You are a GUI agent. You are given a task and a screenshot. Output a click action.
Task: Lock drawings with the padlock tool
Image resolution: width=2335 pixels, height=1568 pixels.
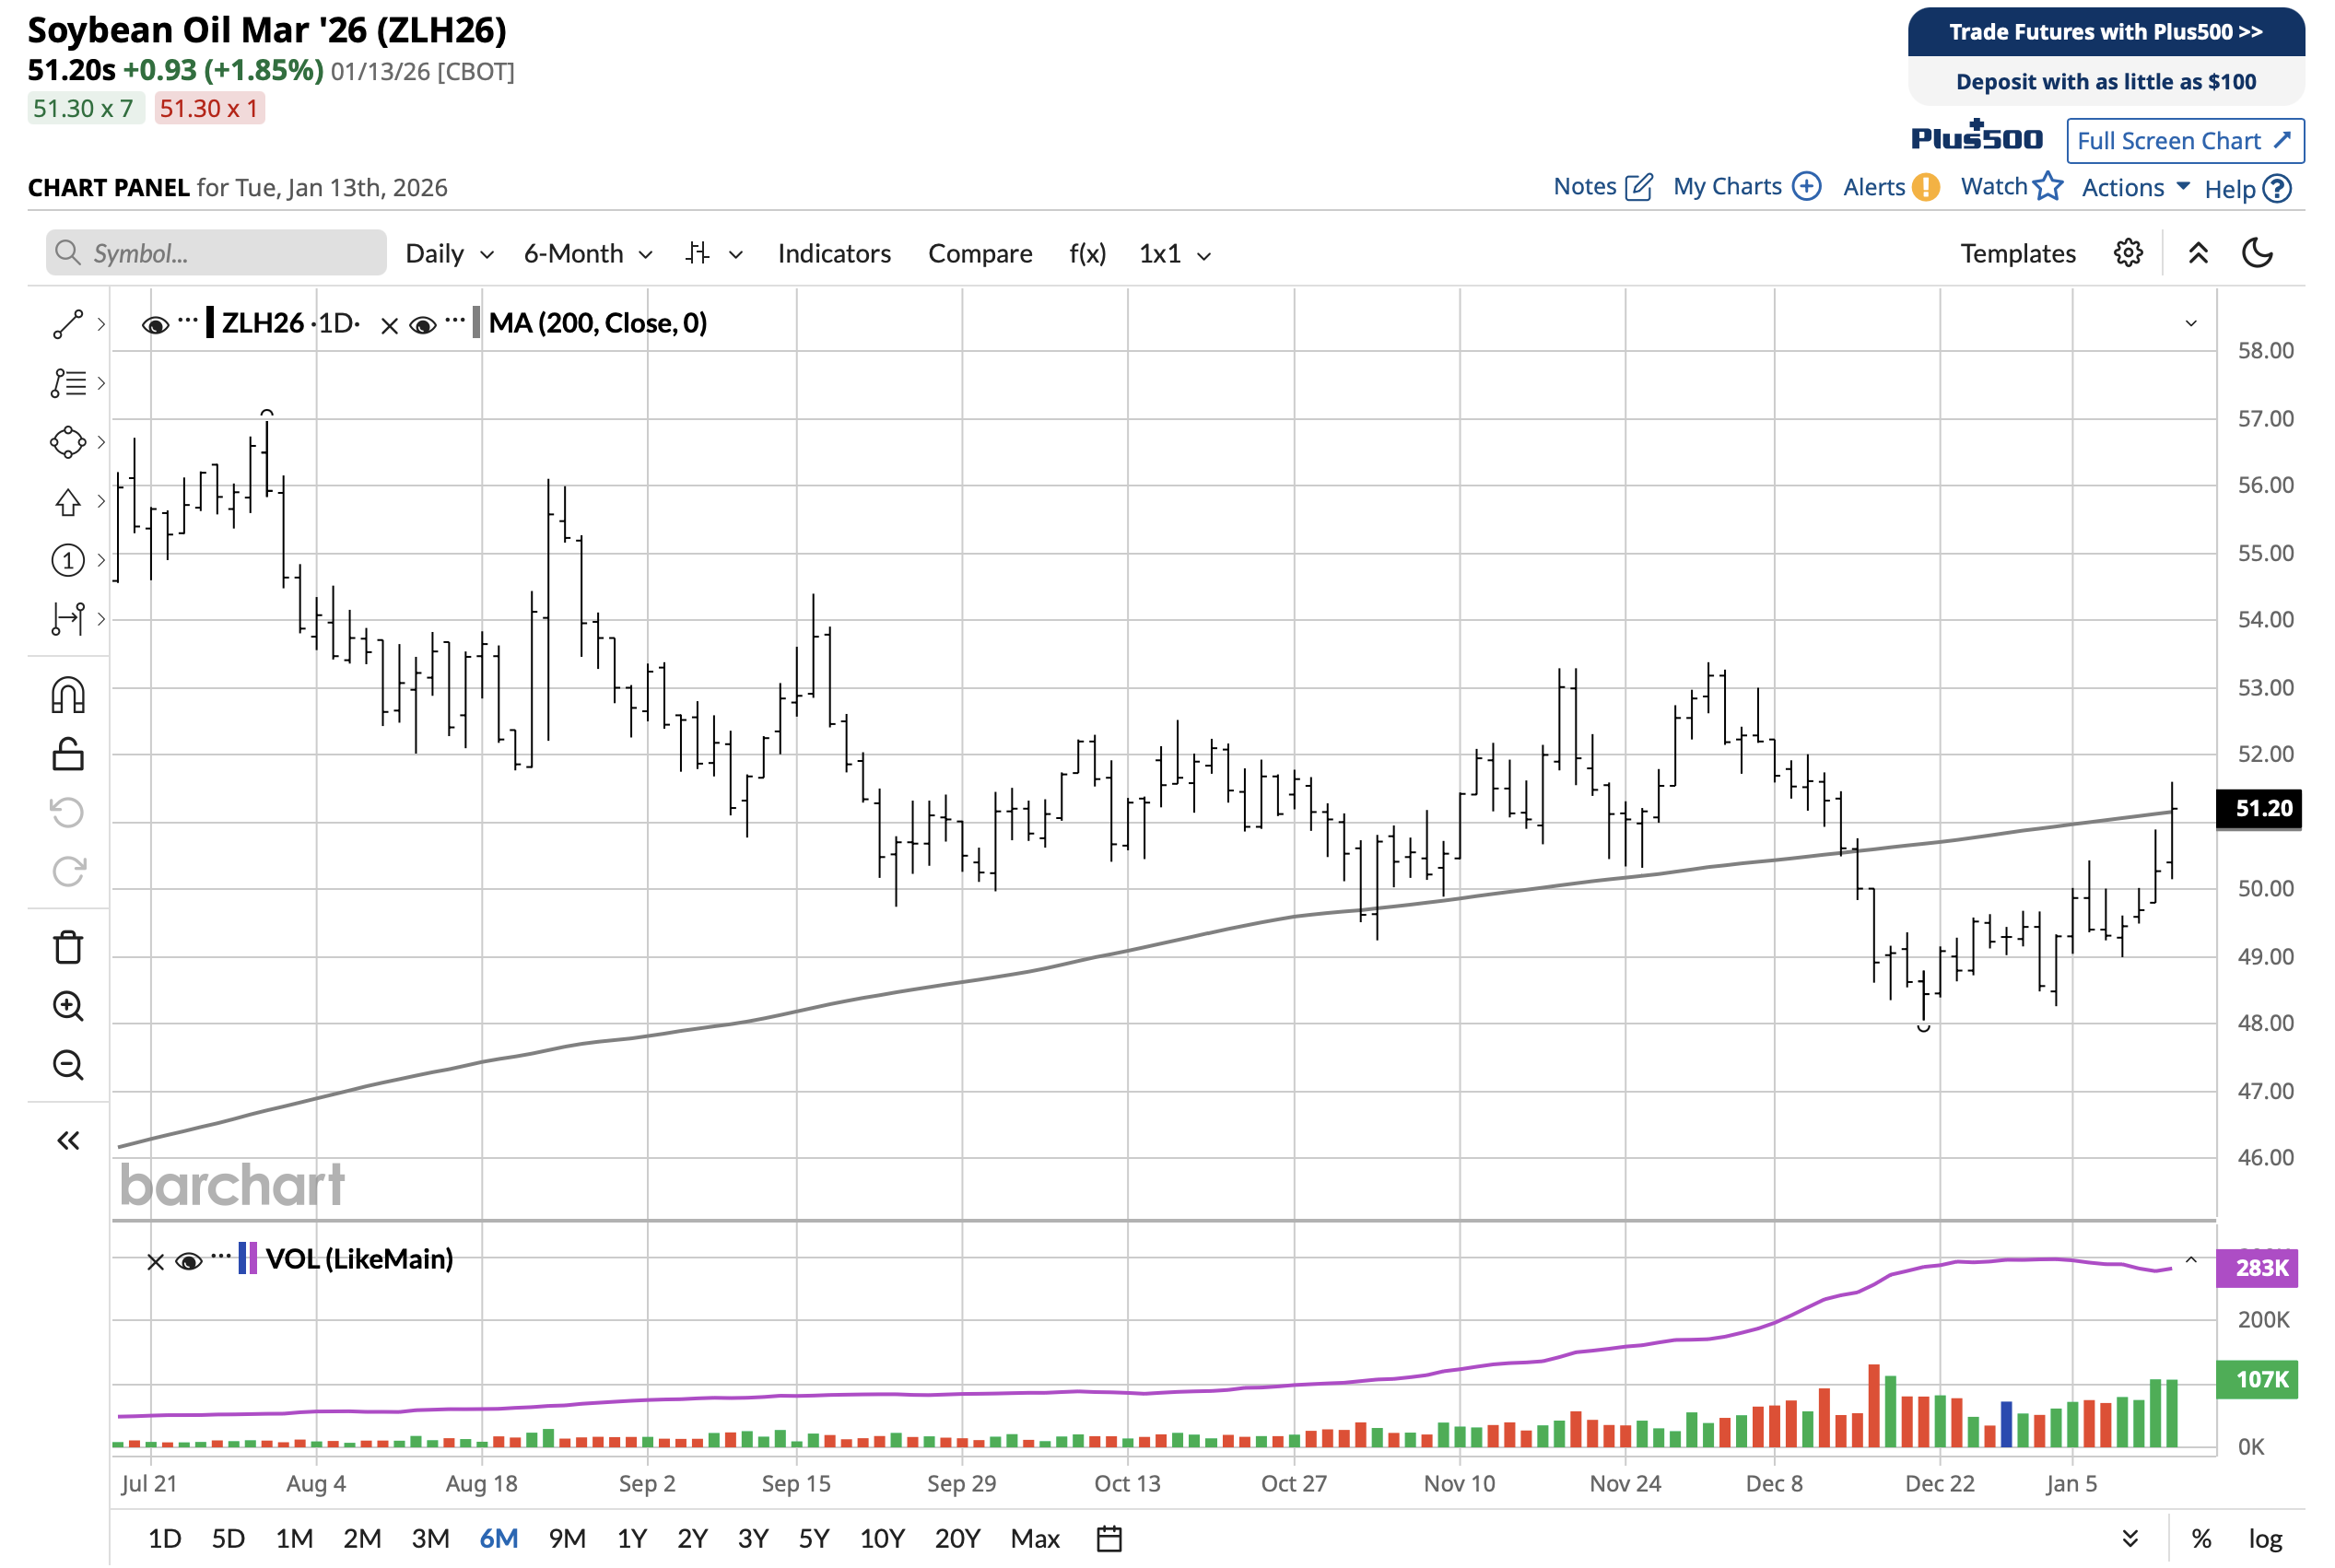pyautogui.click(x=68, y=753)
